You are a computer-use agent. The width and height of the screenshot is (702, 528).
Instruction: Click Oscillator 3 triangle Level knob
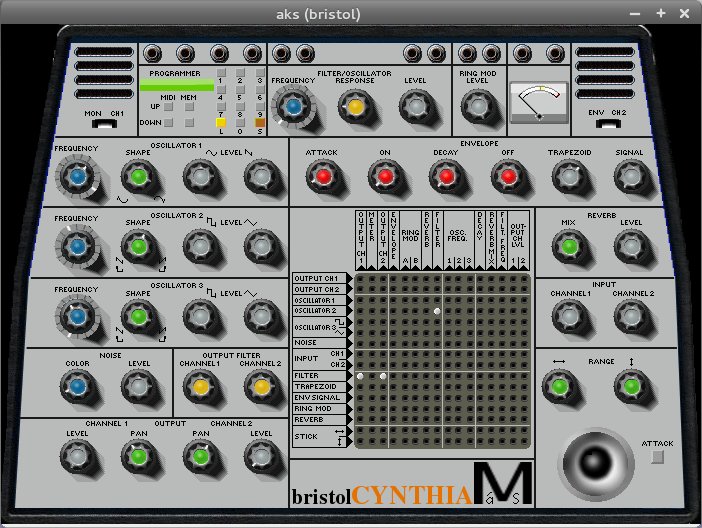click(x=261, y=317)
